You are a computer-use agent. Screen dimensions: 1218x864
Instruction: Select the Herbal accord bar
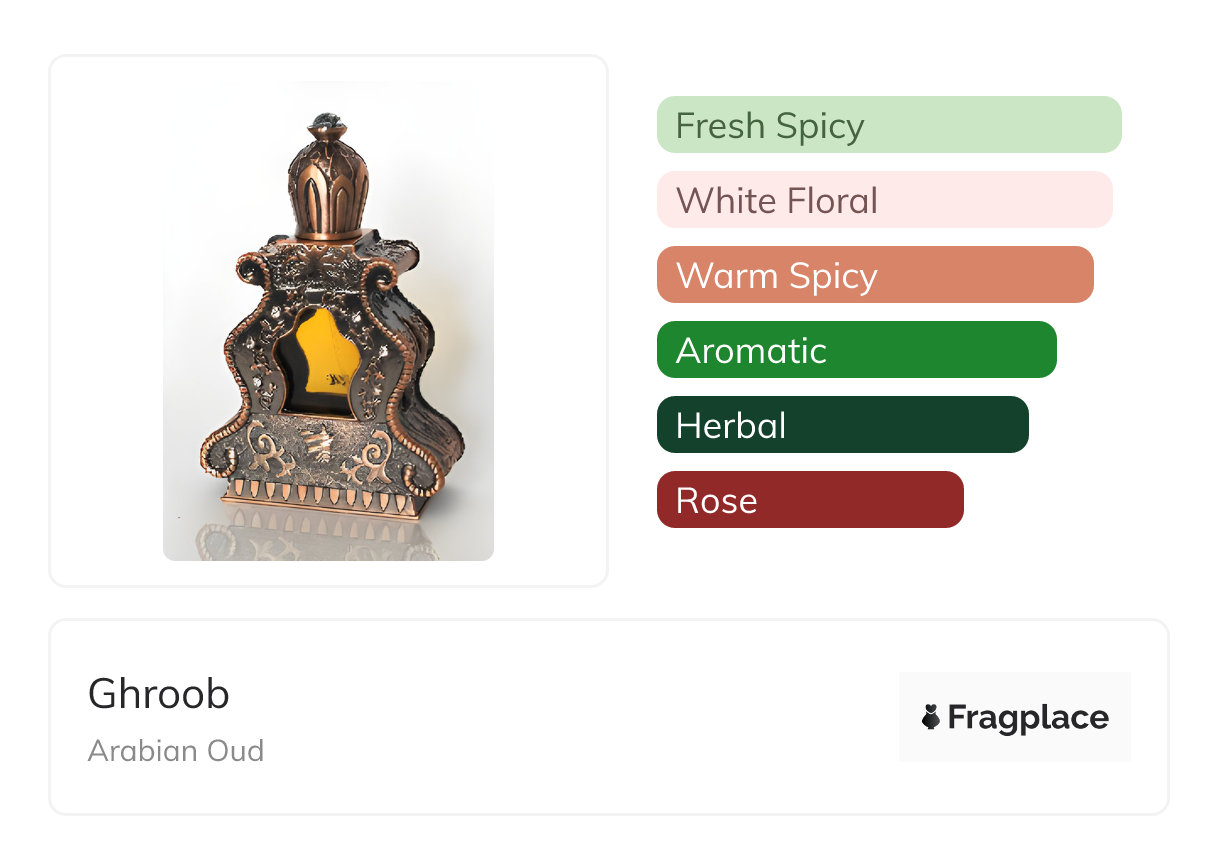pos(842,425)
